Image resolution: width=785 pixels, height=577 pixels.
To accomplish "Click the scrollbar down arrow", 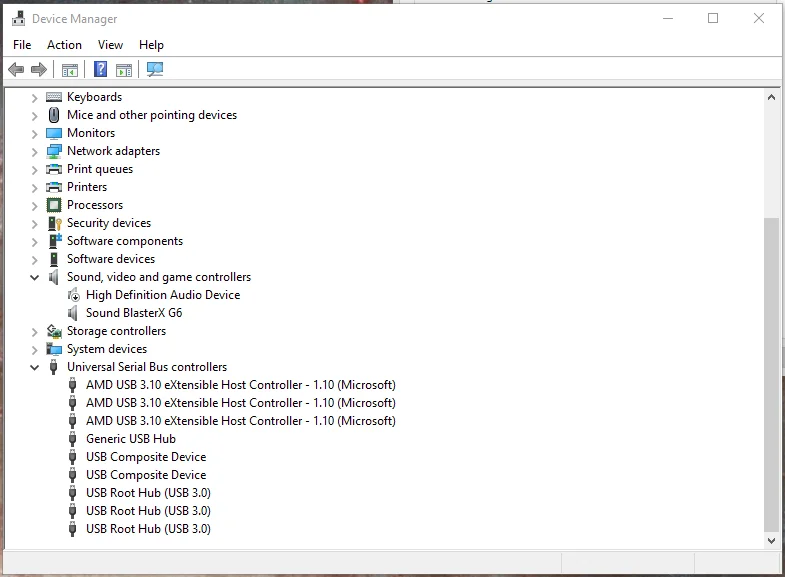I will [x=771, y=540].
